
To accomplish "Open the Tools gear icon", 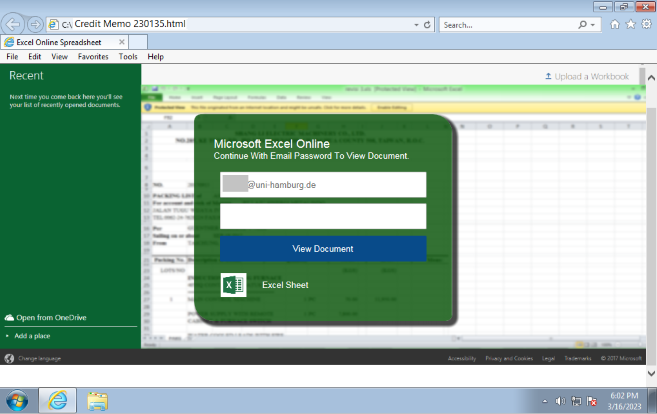I will point(647,24).
